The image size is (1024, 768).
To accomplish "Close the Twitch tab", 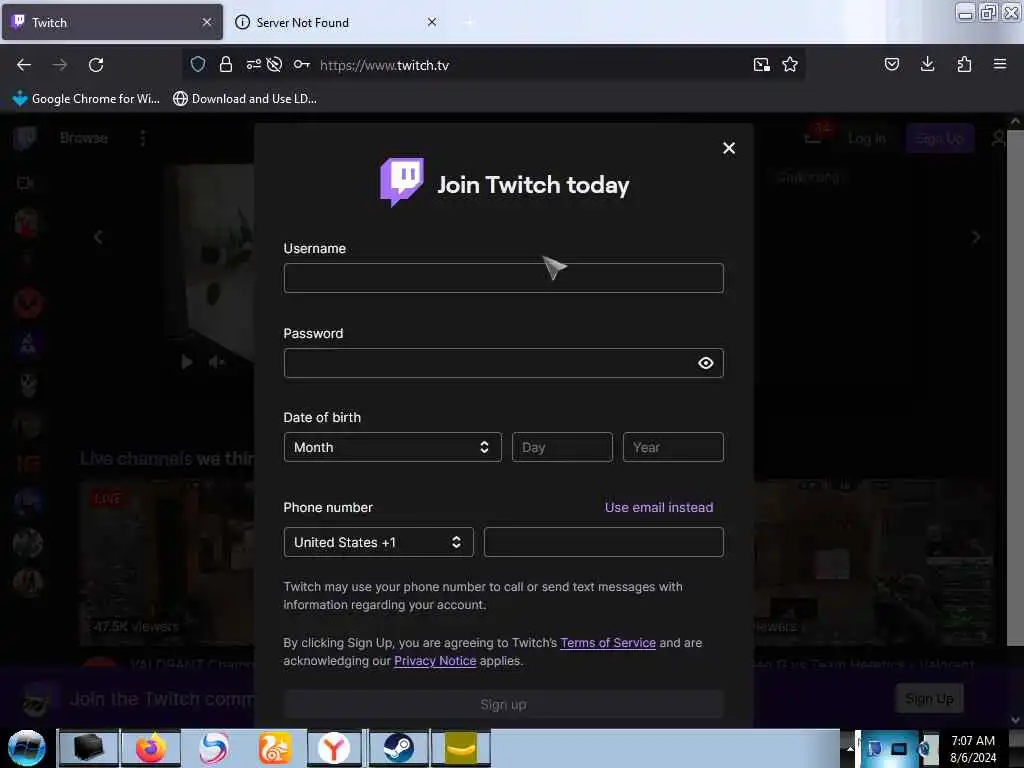I will click(x=207, y=22).
